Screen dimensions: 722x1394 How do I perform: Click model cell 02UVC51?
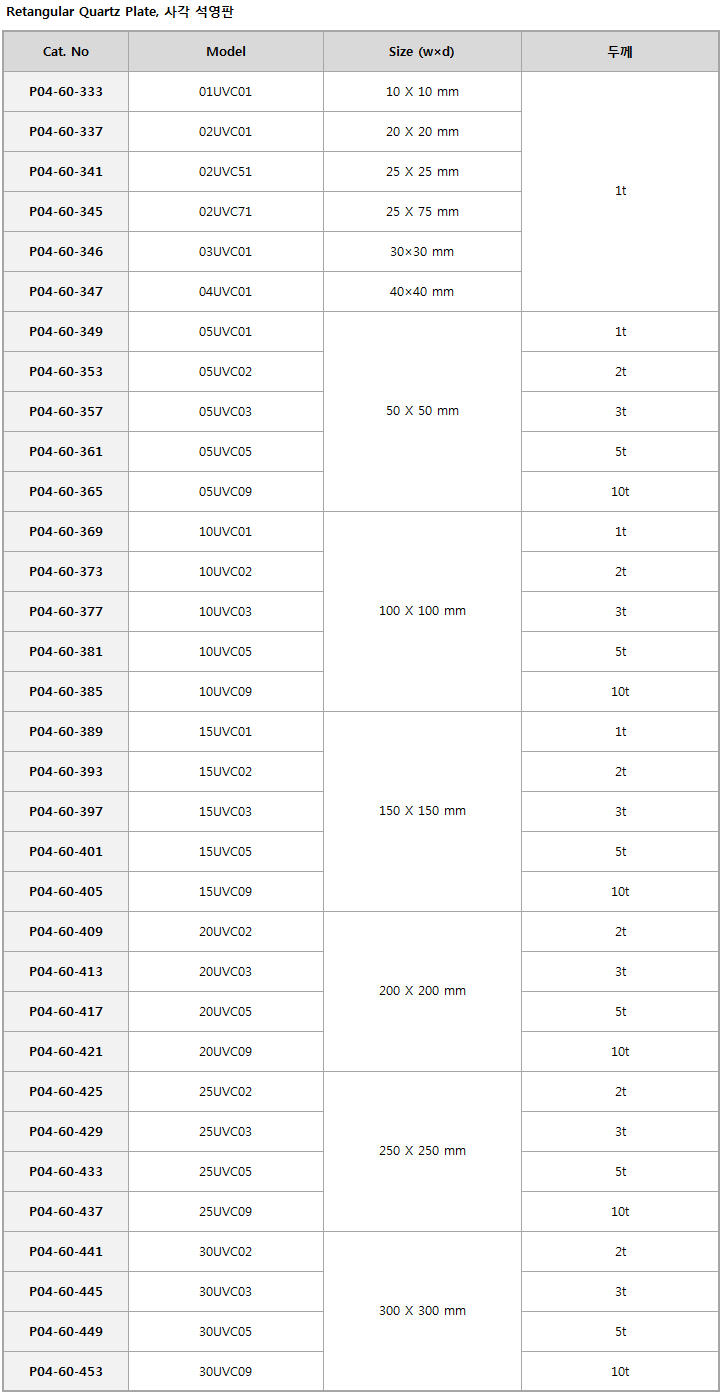pyautogui.click(x=226, y=171)
